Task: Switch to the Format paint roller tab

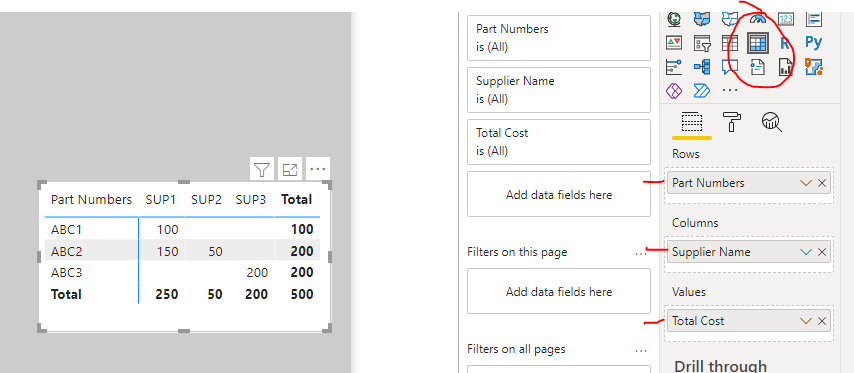Action: click(731, 121)
